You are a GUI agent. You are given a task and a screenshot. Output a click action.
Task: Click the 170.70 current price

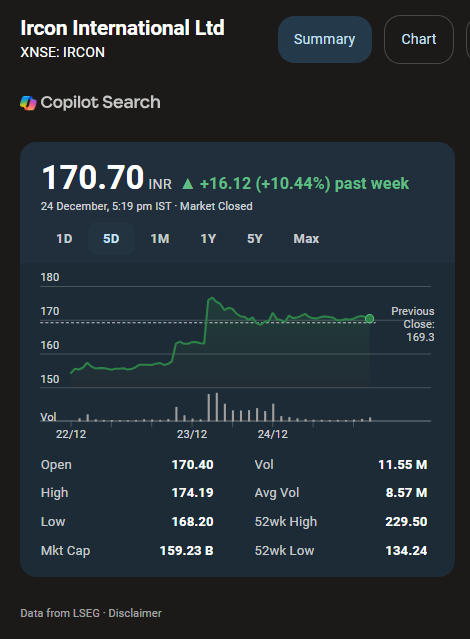93,177
